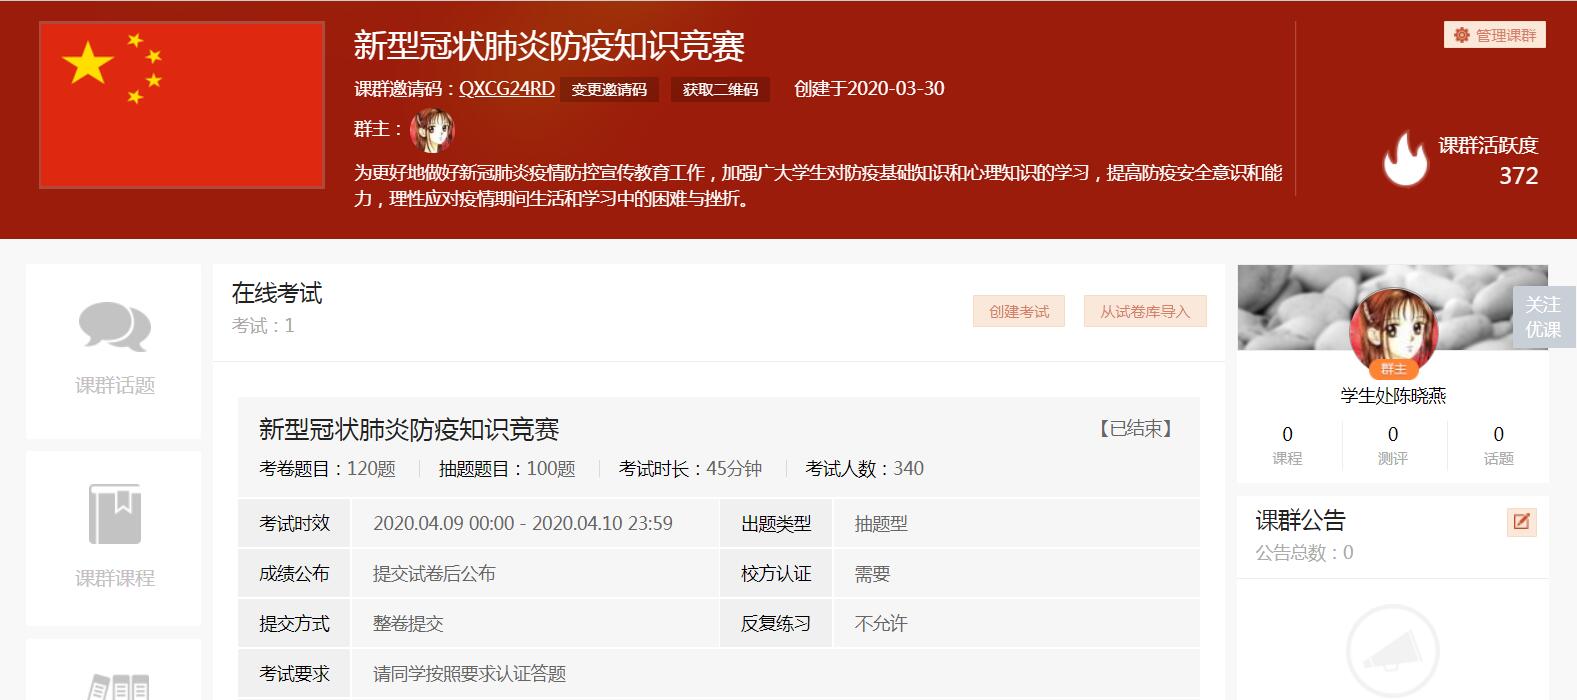Click the 管理课群 settings button
Image resolution: width=1577 pixels, height=700 pixels.
click(x=1494, y=35)
